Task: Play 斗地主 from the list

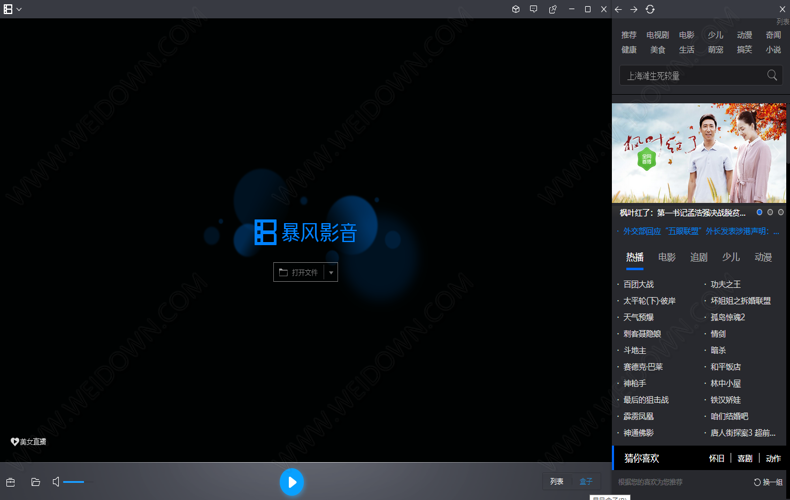Action: (634, 350)
